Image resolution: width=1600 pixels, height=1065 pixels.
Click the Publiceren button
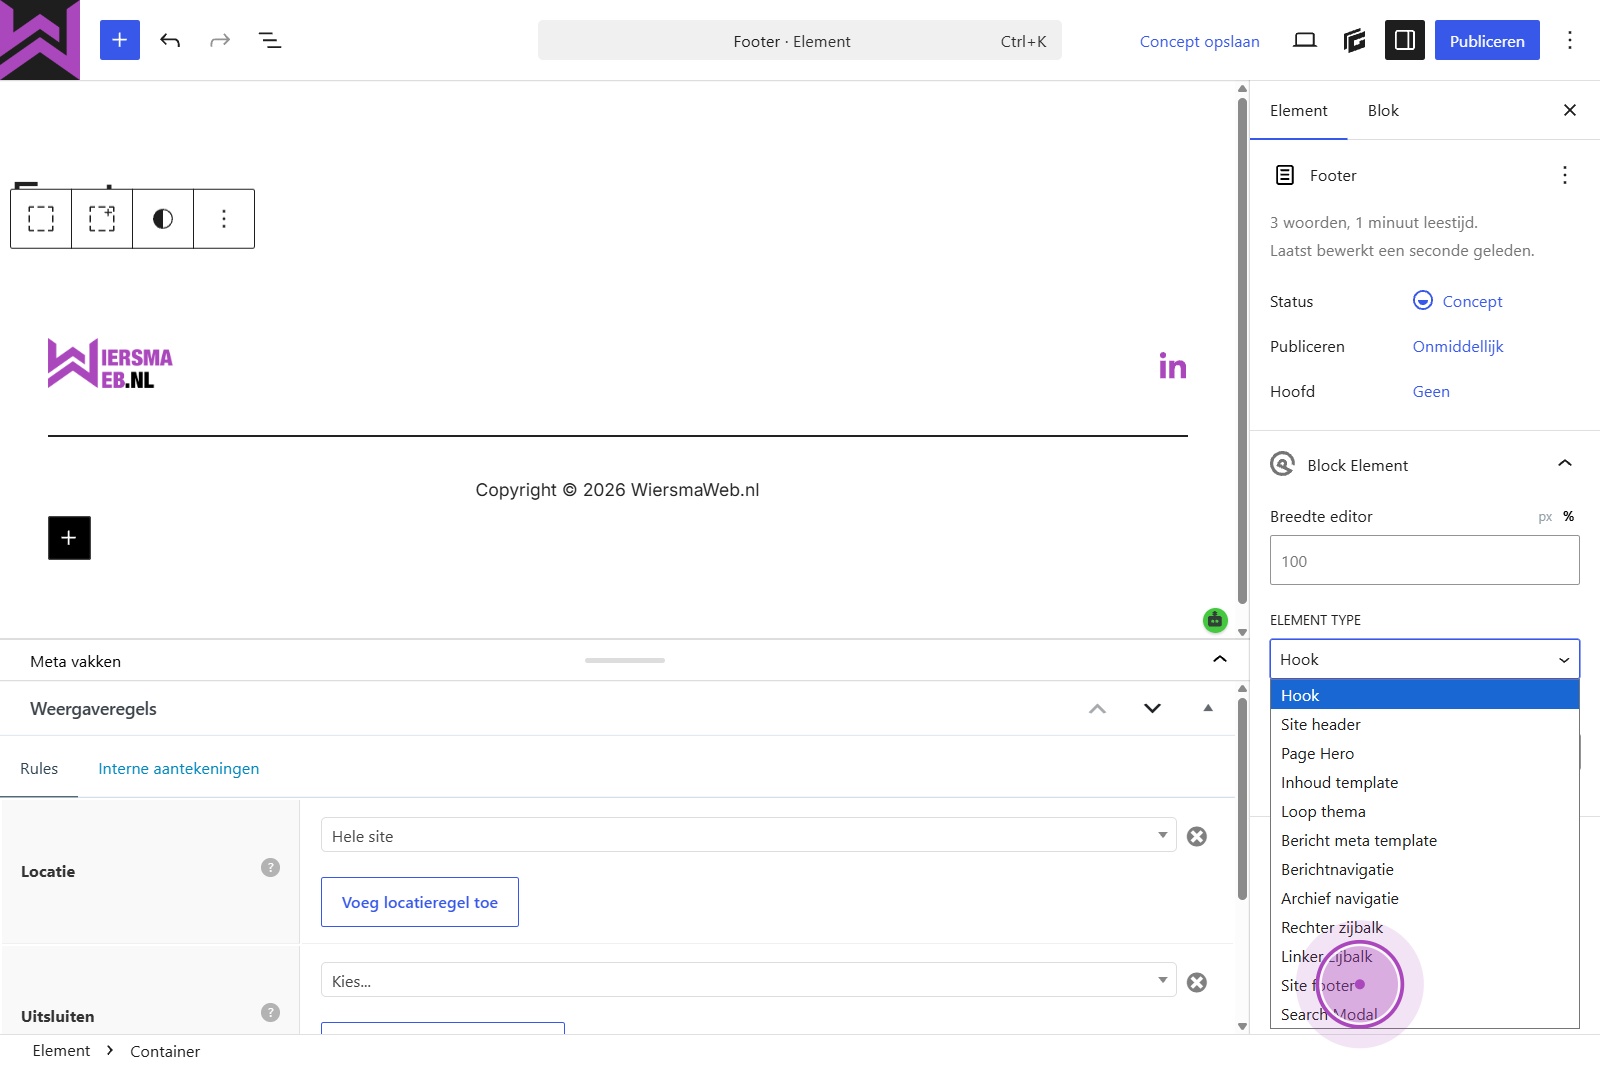(x=1487, y=40)
